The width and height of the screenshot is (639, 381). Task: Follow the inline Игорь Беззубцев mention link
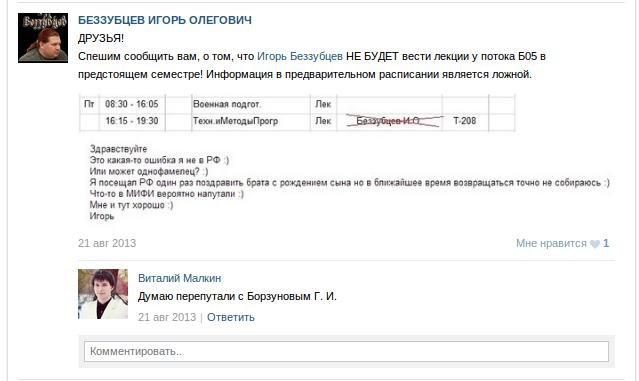pos(300,56)
